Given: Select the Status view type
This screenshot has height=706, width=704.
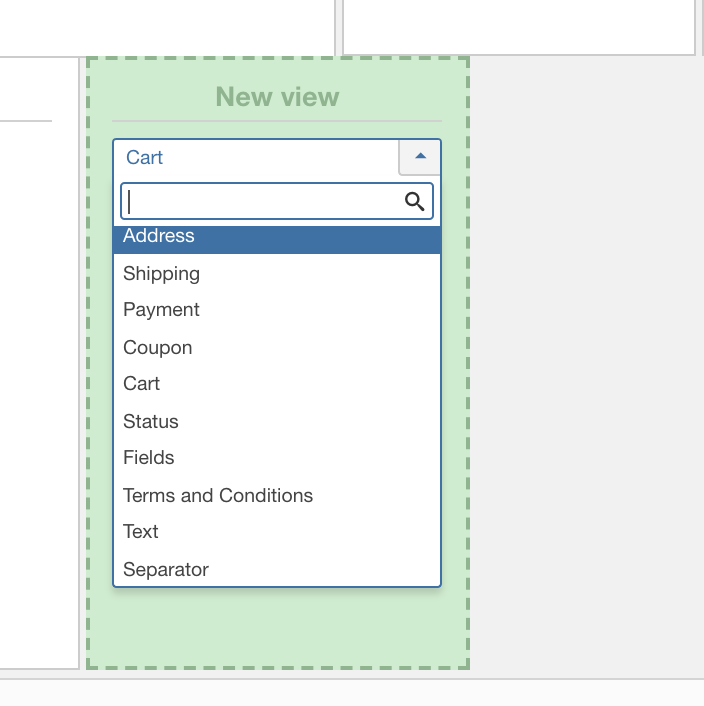Looking at the screenshot, I should click(277, 421).
